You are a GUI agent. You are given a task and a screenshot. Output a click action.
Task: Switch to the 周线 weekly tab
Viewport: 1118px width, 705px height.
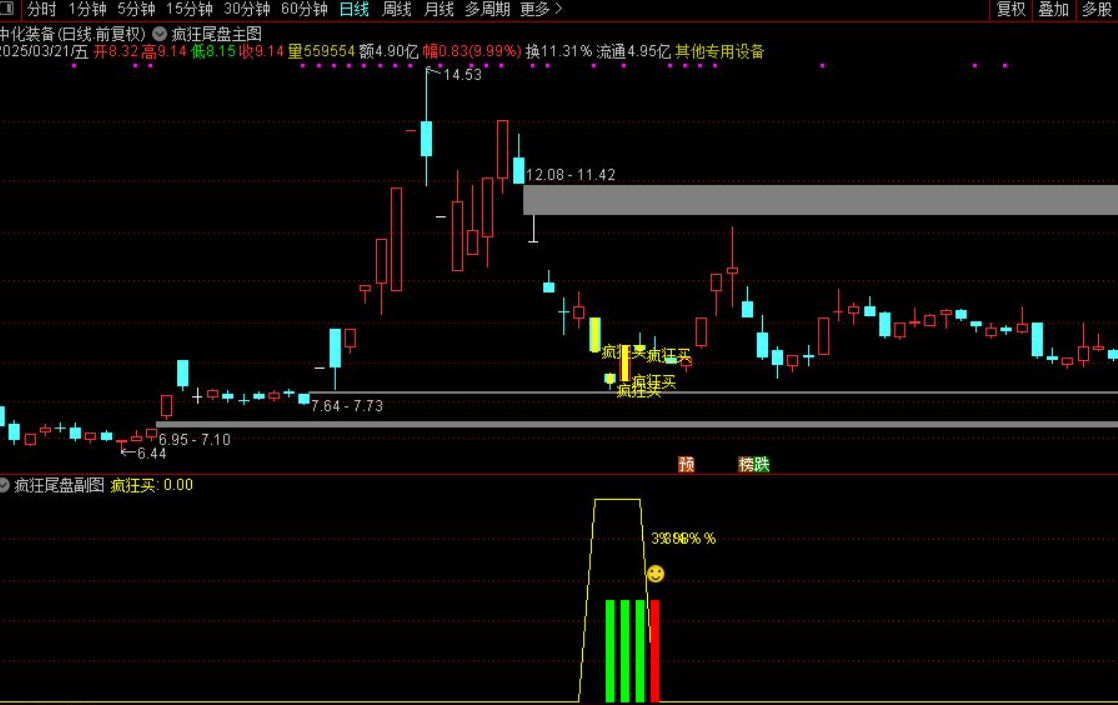397,9
